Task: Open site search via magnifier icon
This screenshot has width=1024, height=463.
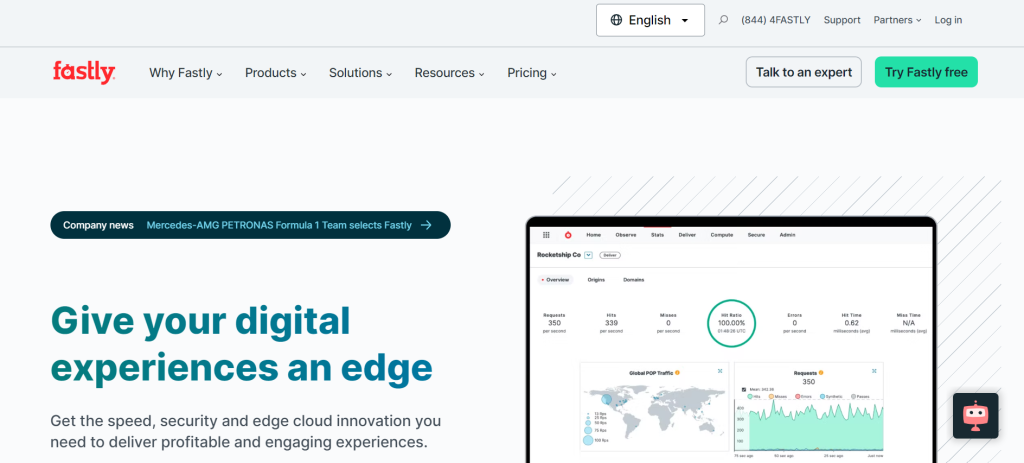Action: pyautogui.click(x=723, y=20)
